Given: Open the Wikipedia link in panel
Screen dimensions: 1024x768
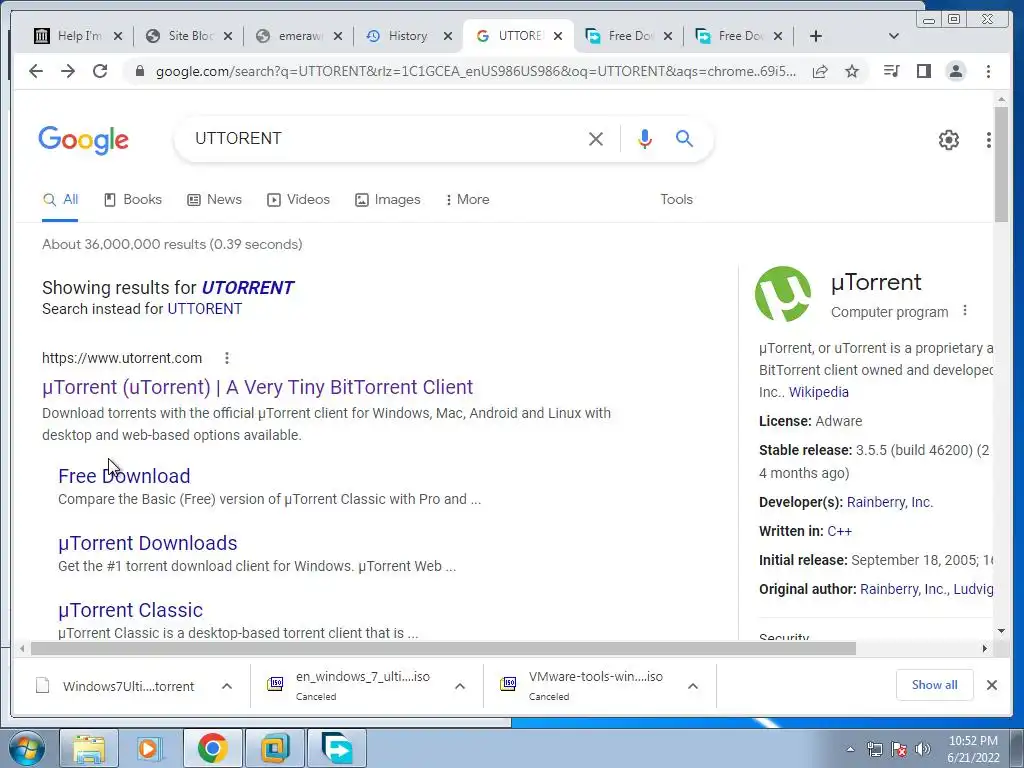Looking at the screenshot, I should pyautogui.click(x=818, y=392).
